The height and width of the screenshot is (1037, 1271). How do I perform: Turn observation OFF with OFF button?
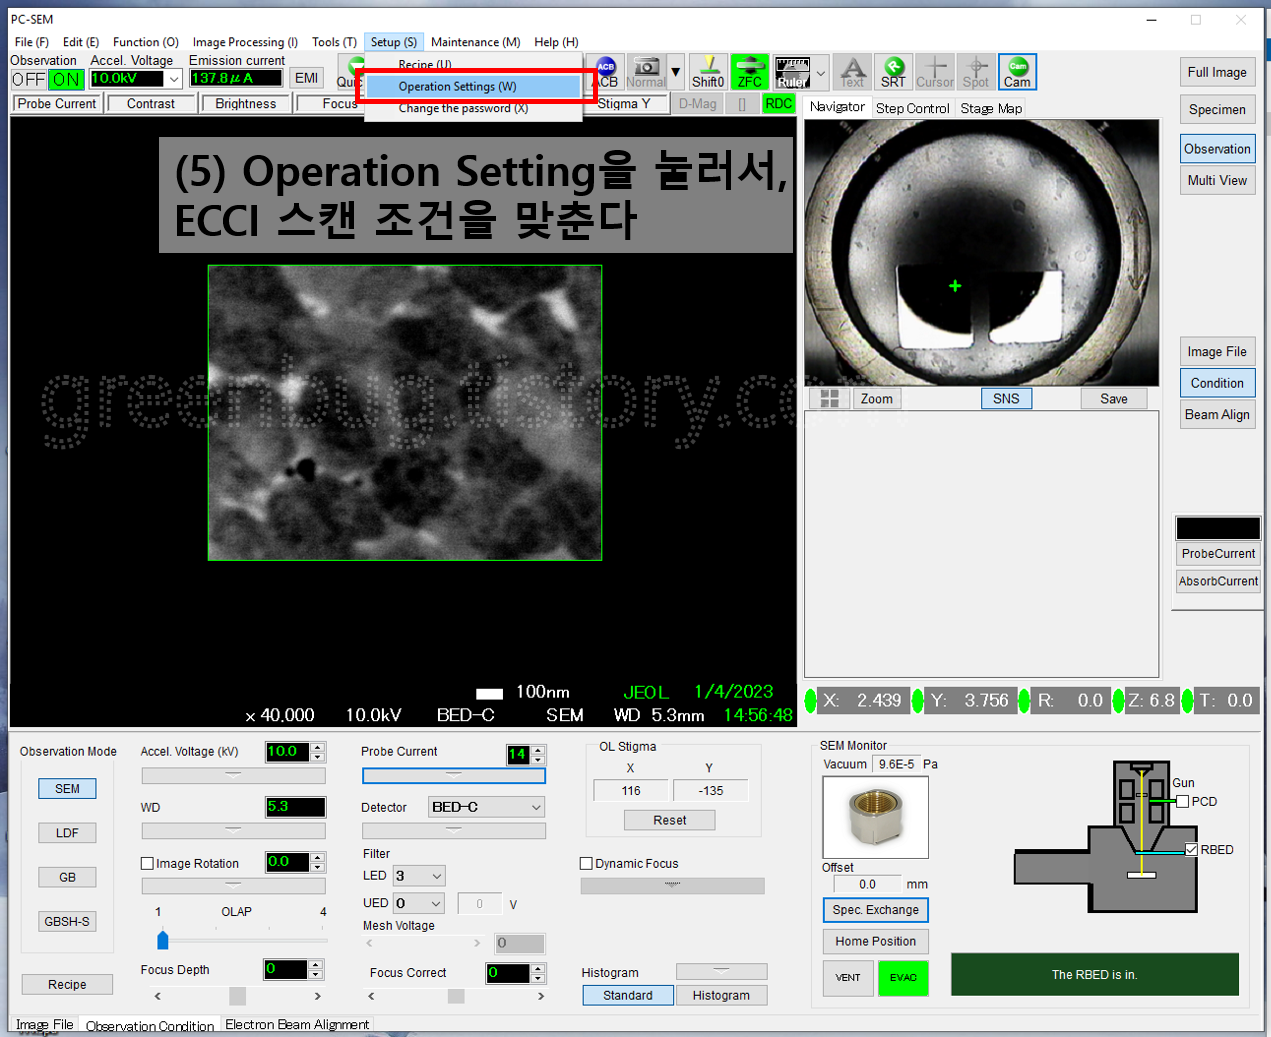(x=29, y=79)
